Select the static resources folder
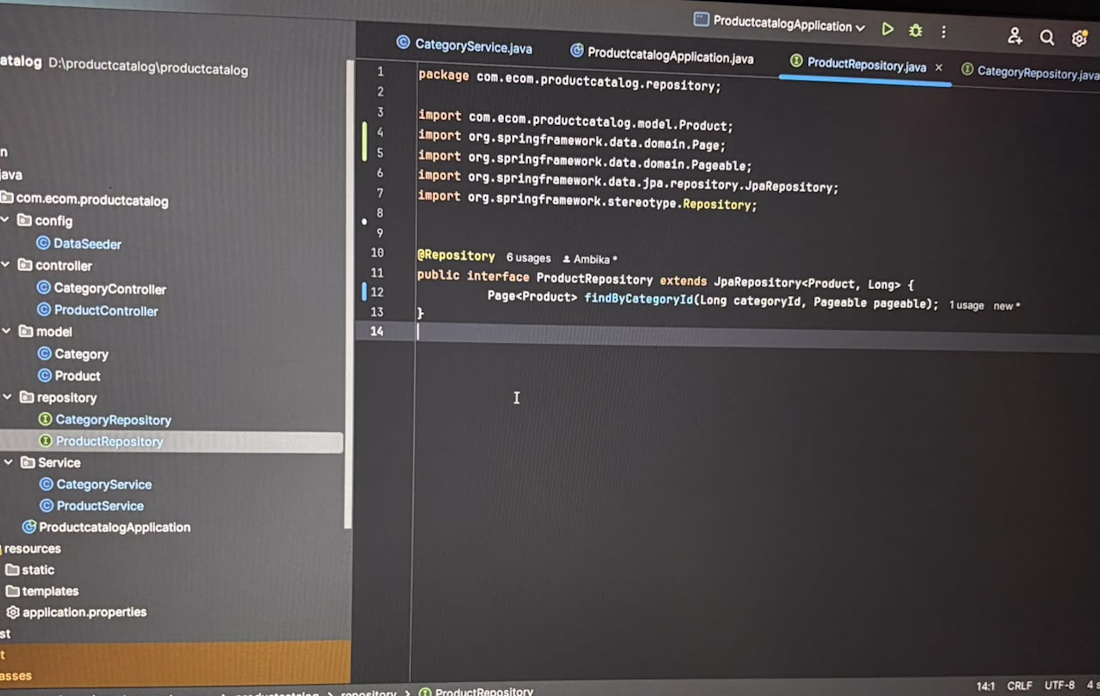 tap(30, 570)
